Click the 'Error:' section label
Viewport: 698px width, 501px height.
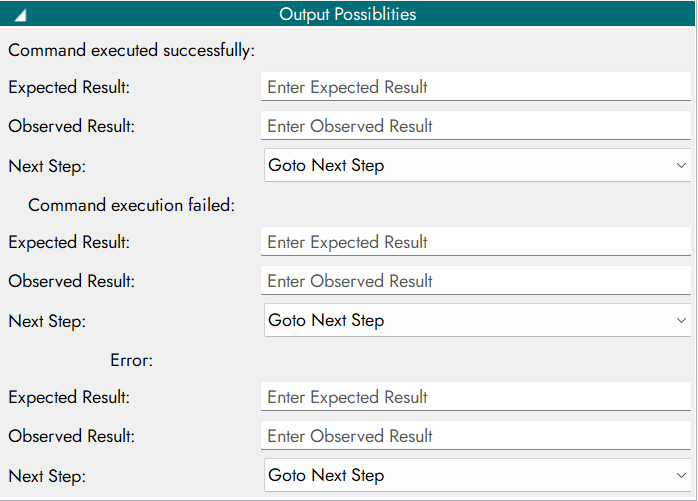(131, 360)
